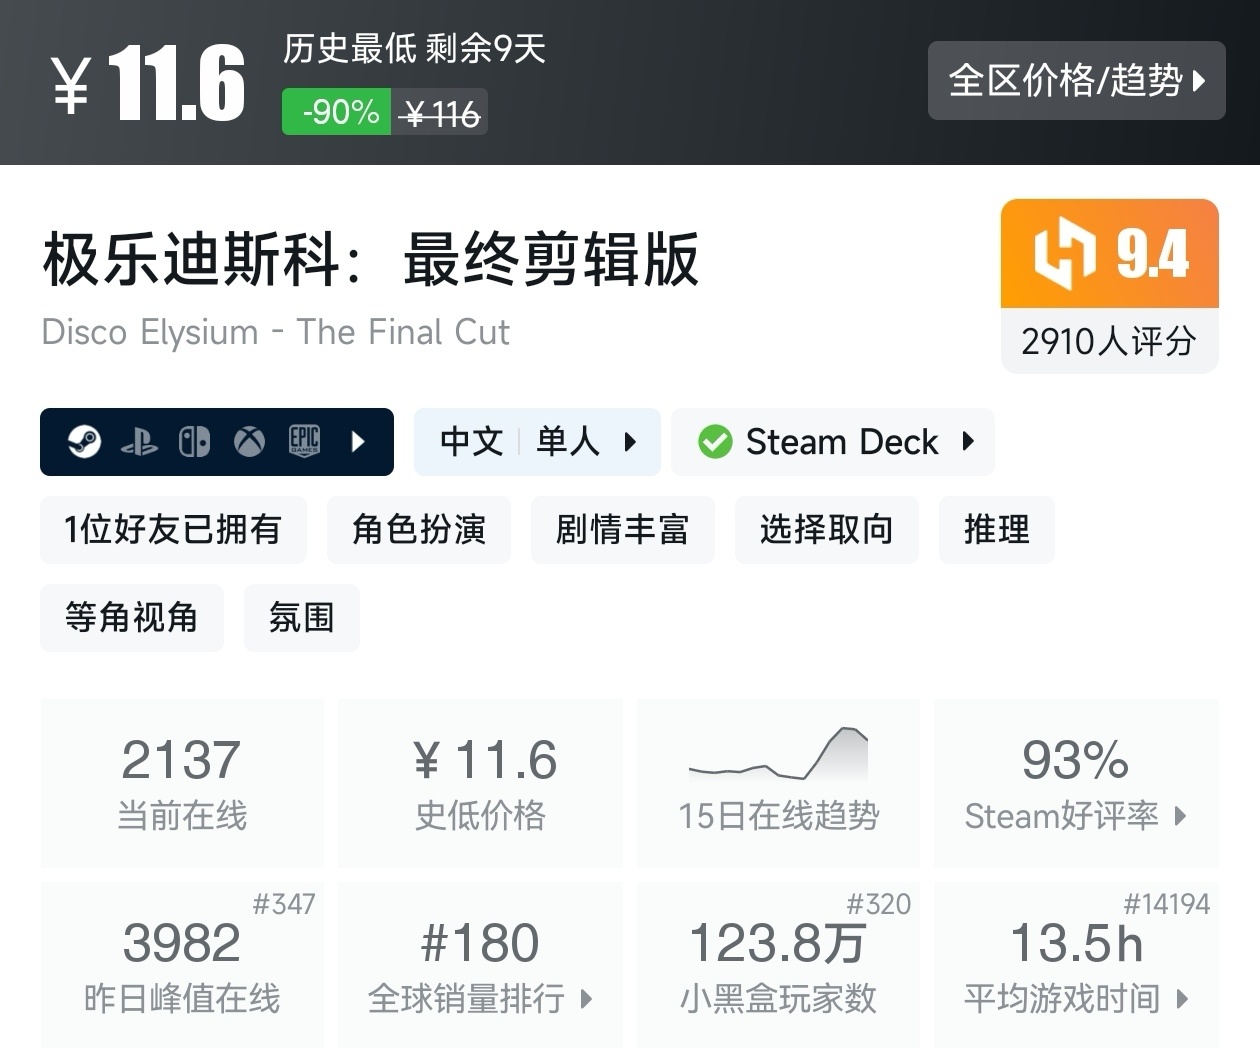Open the 2910人评分 rating count
Viewport: 1260px width, 1048px height.
coord(1109,342)
